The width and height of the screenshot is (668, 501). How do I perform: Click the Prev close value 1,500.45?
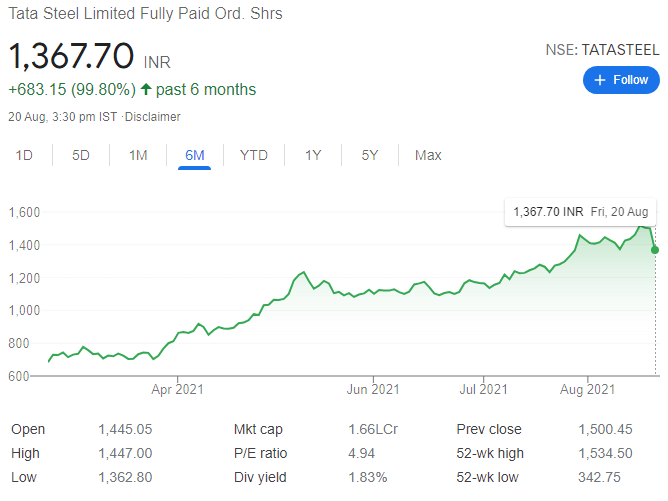coord(605,429)
